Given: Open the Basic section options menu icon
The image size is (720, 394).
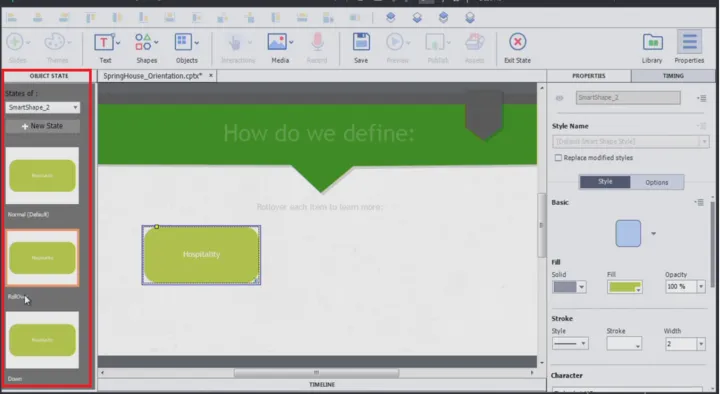Looking at the screenshot, I should click(x=699, y=202).
